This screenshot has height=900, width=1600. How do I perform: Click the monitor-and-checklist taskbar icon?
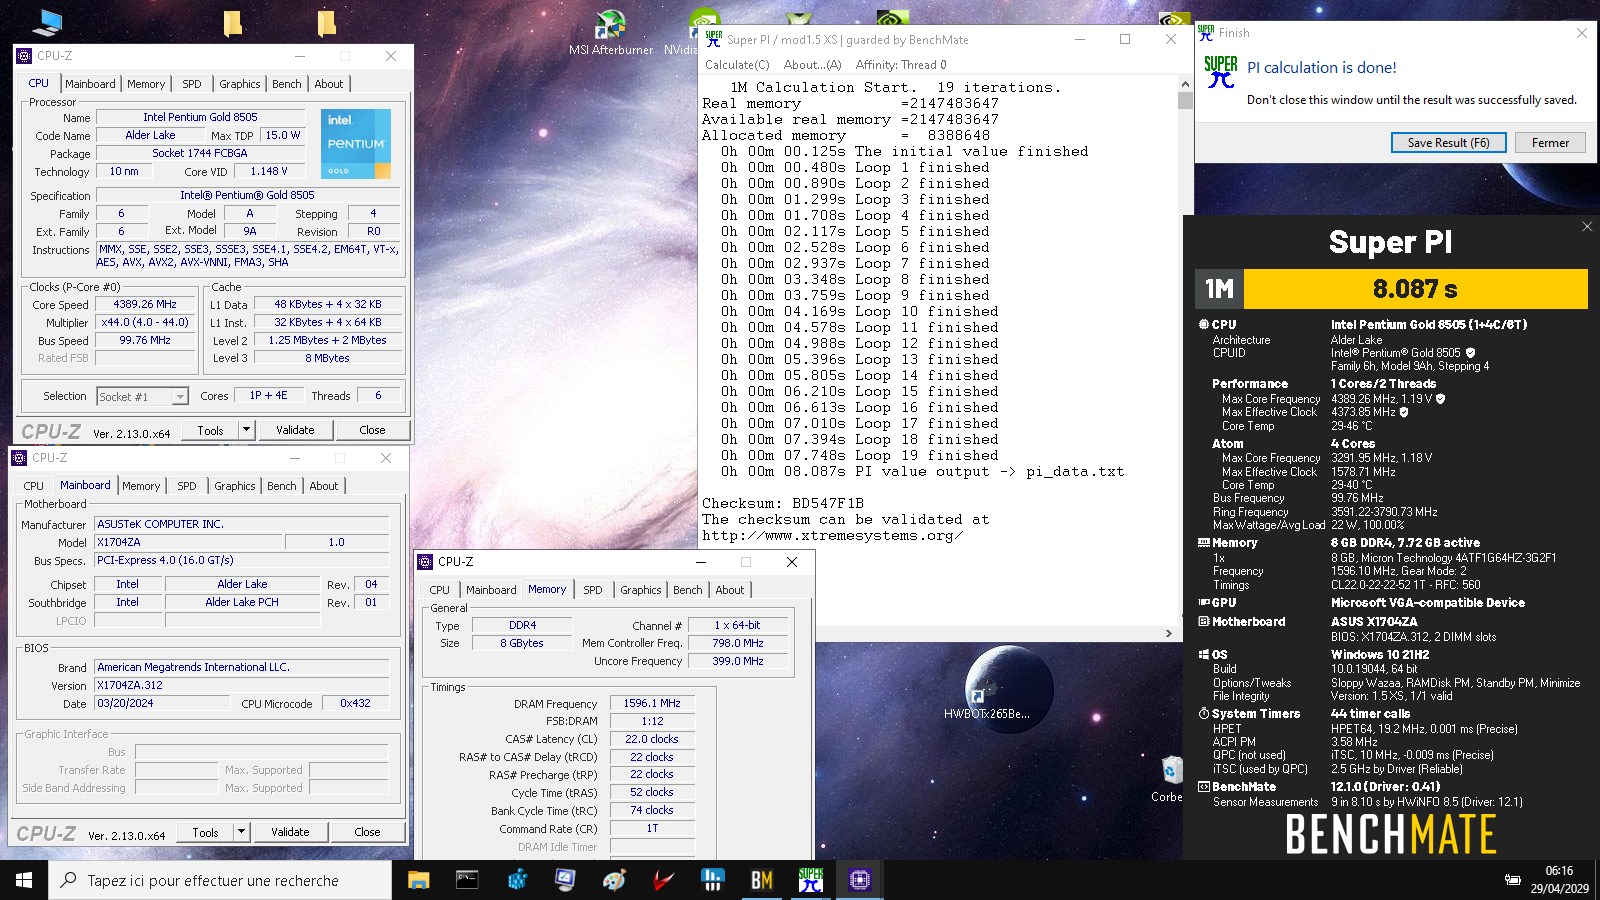point(565,880)
